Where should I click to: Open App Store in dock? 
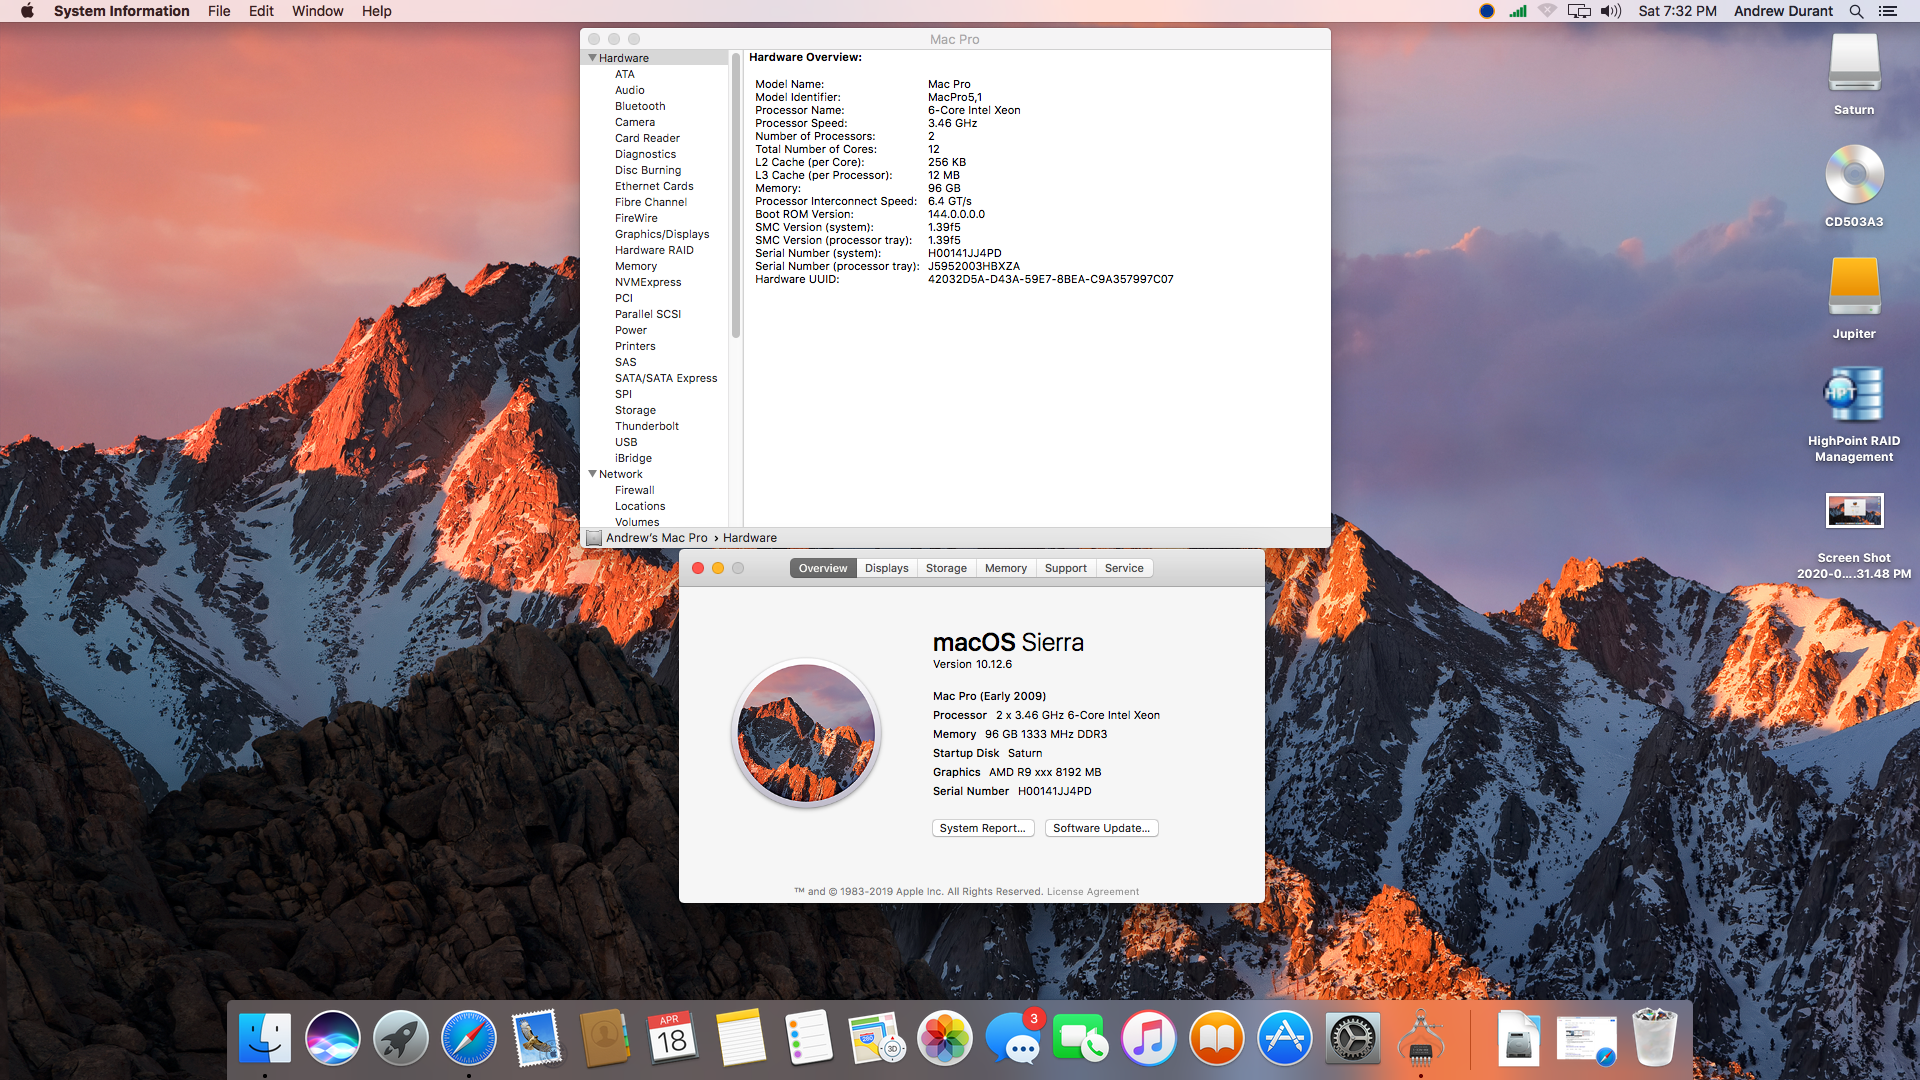[x=1285, y=1038]
